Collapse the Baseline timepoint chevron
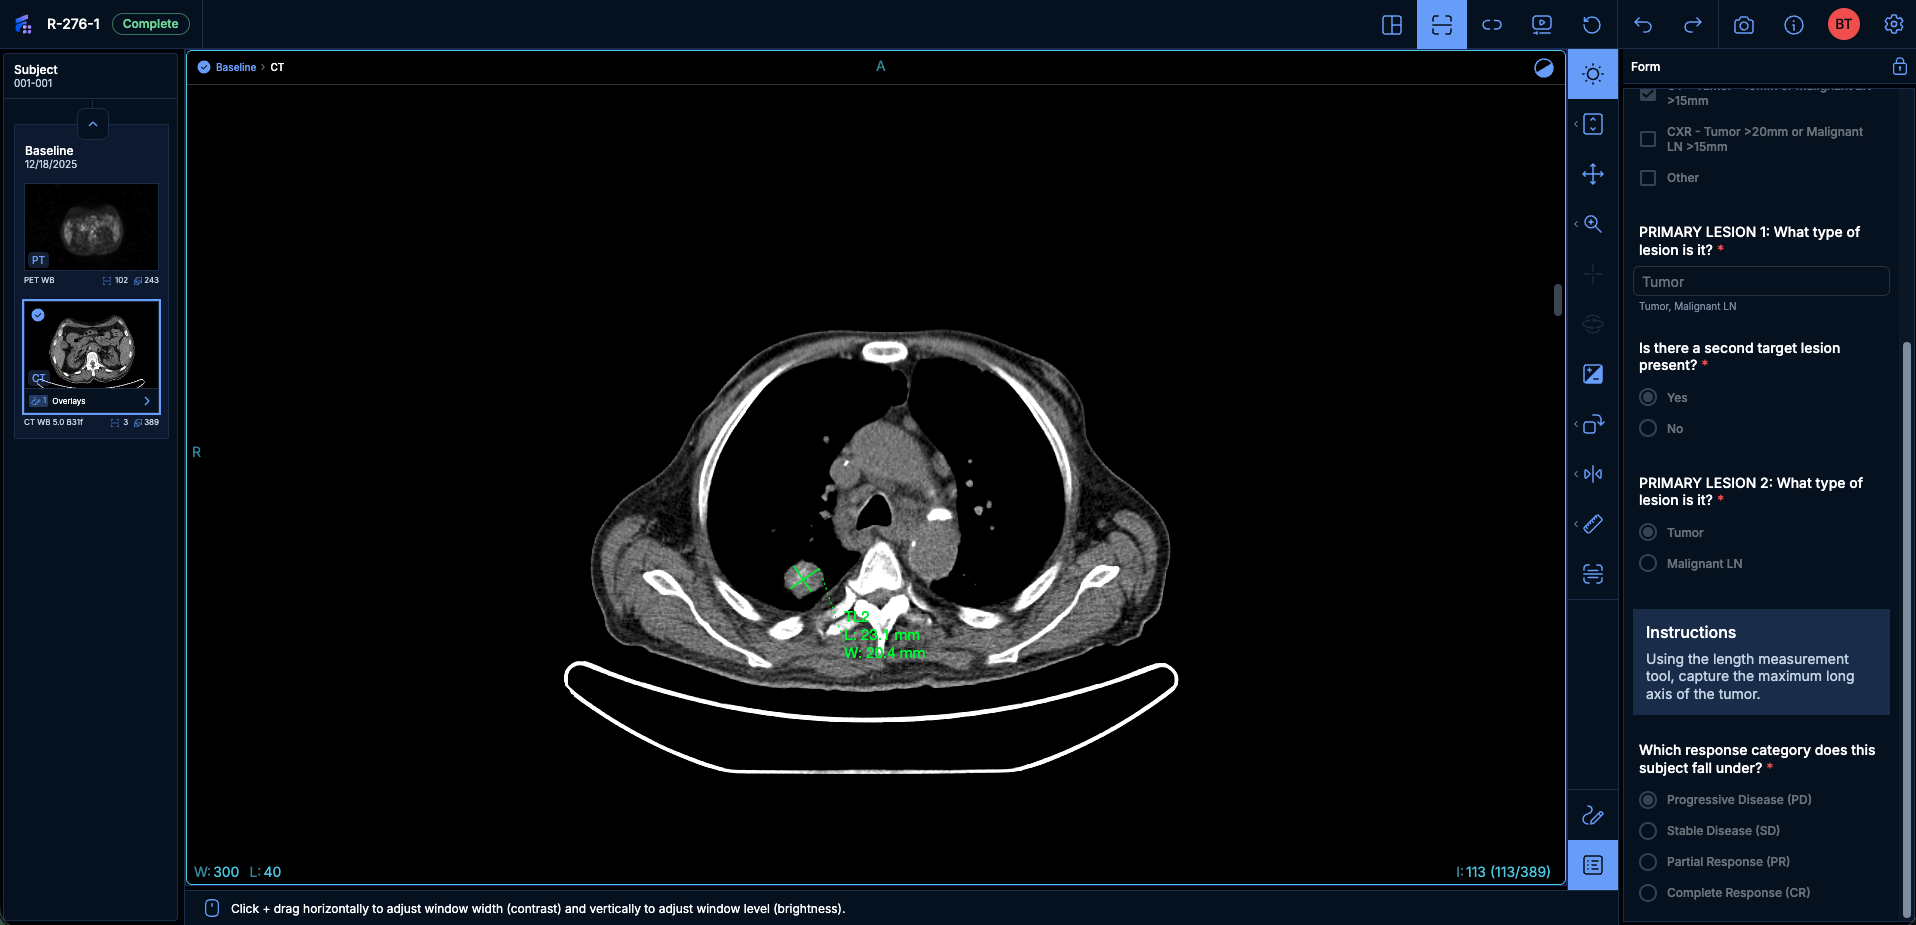The height and width of the screenshot is (925, 1916). pos(92,124)
